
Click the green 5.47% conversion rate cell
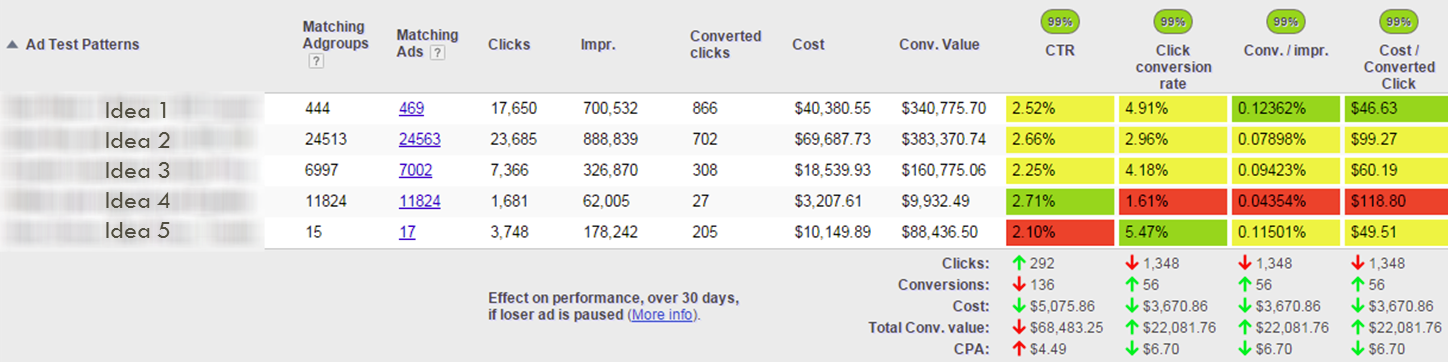(1173, 233)
